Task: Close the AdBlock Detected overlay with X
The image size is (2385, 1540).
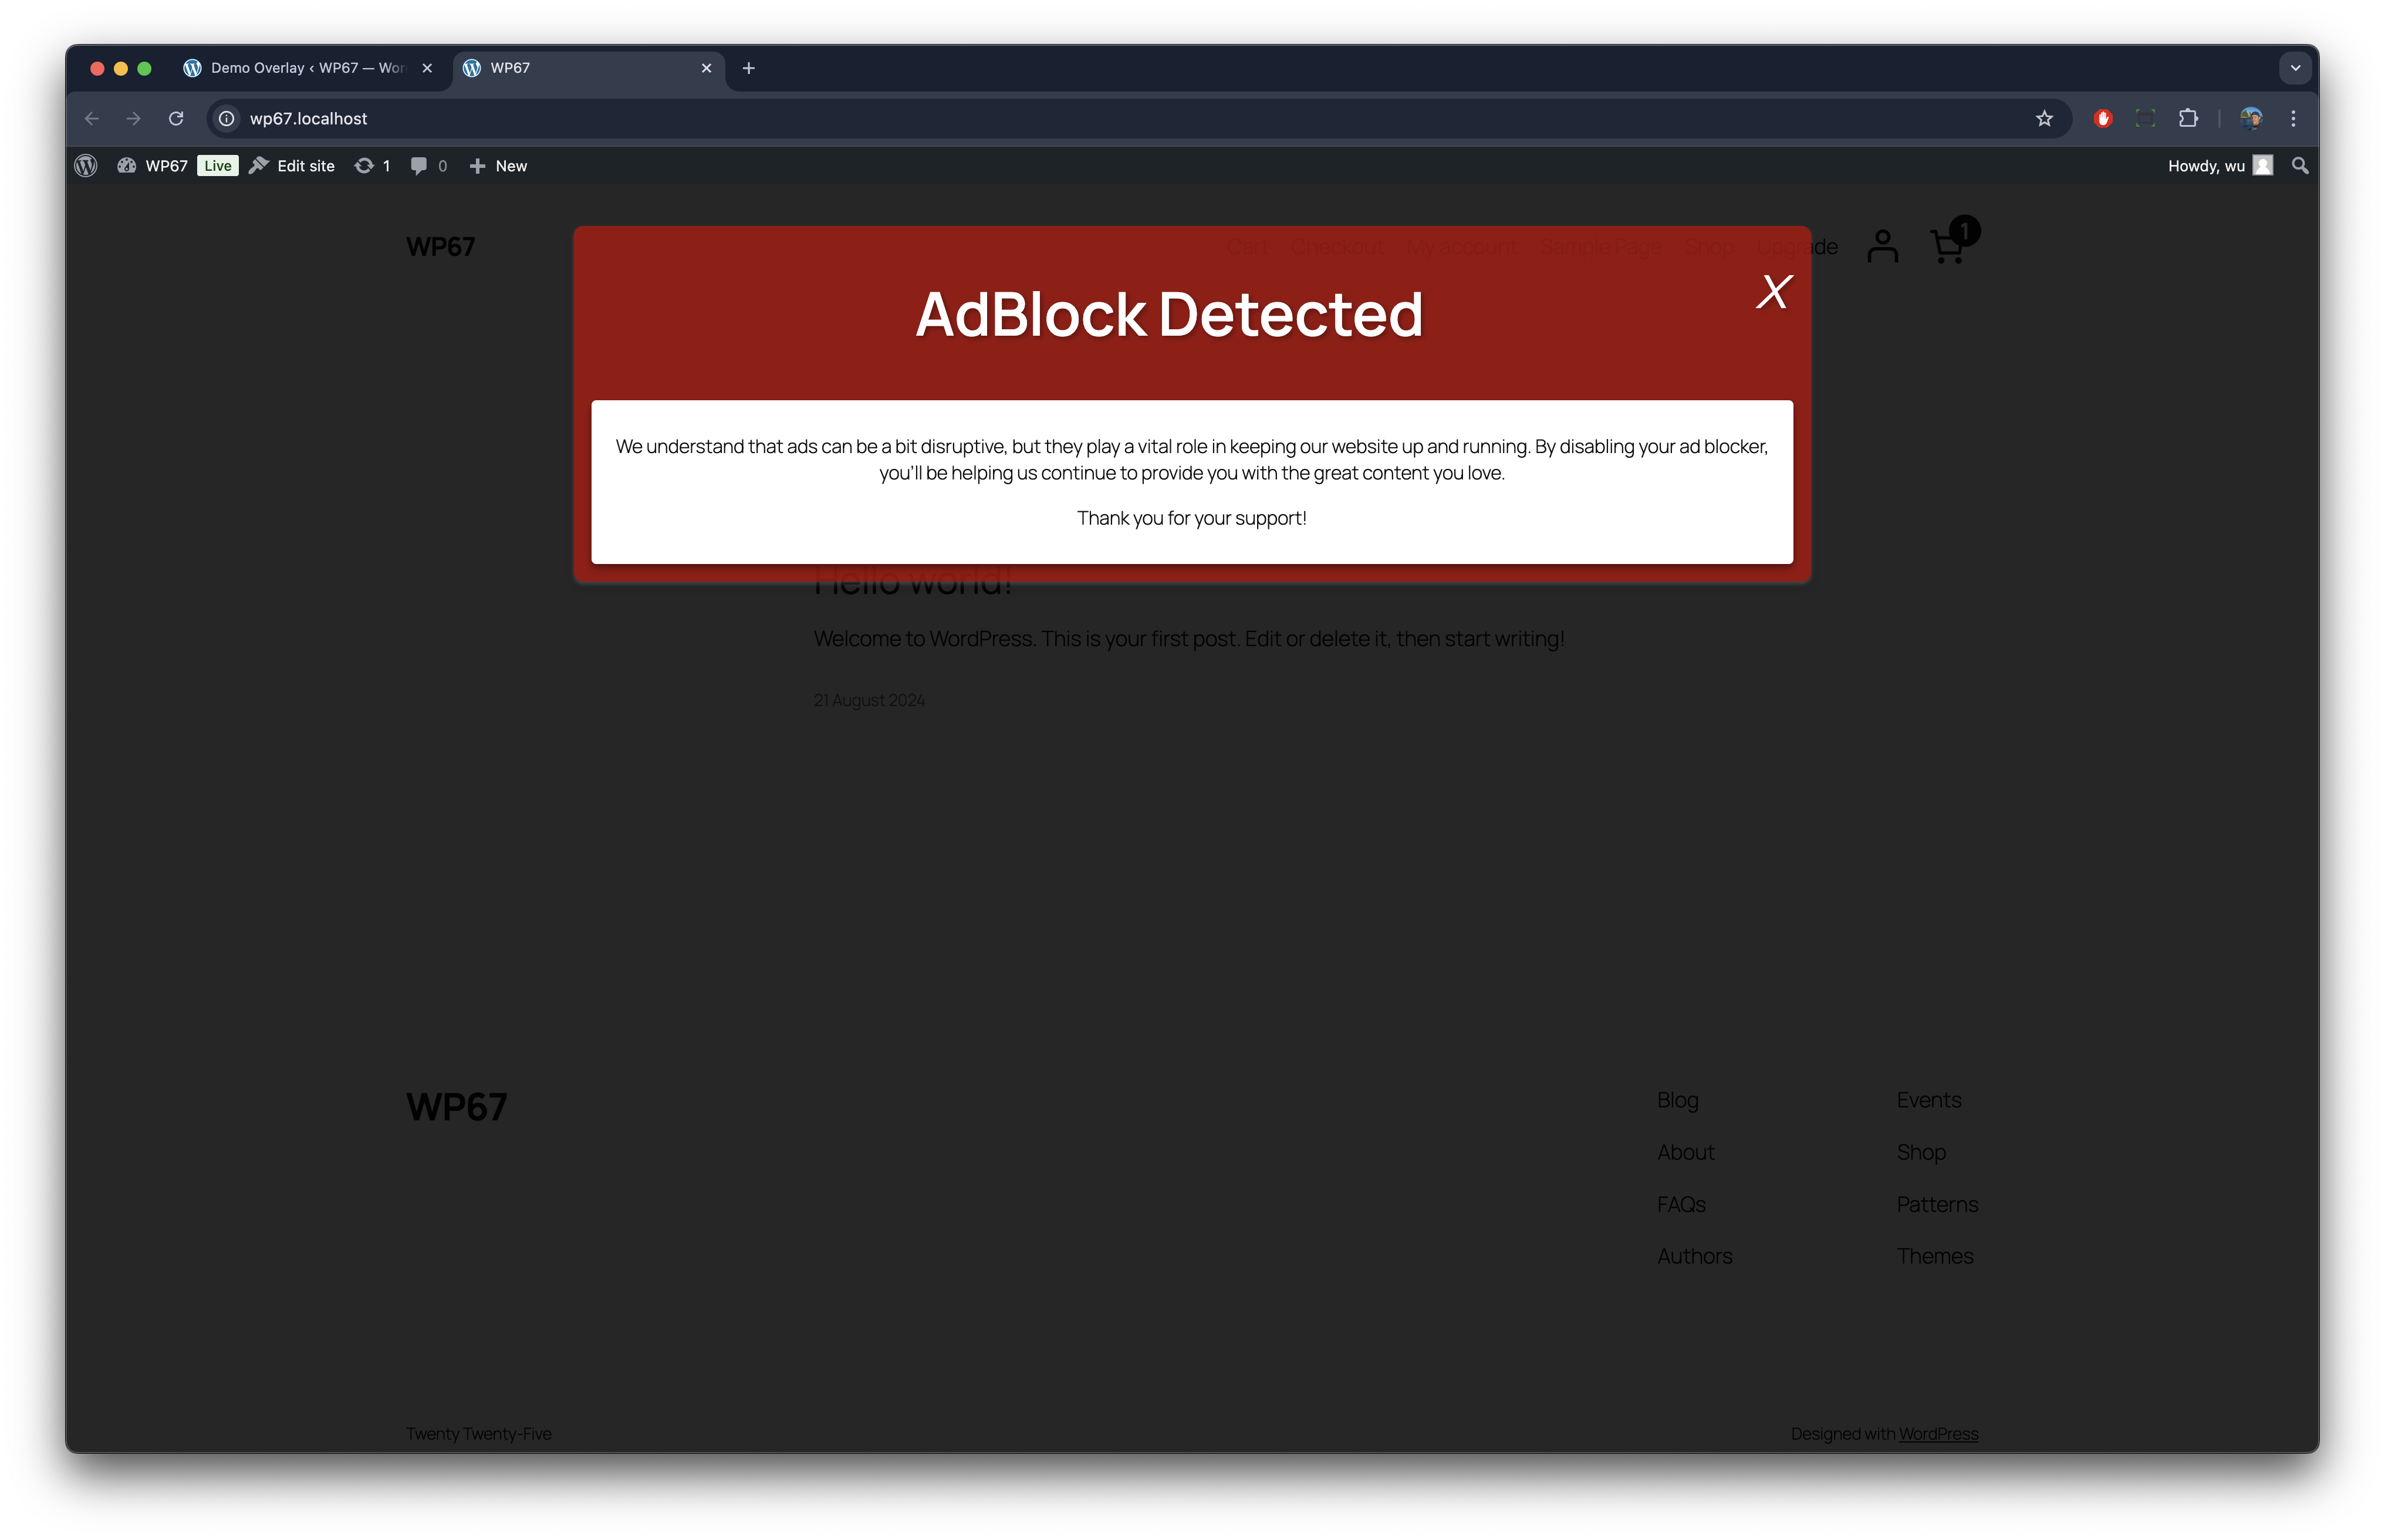Action: click(x=1774, y=292)
